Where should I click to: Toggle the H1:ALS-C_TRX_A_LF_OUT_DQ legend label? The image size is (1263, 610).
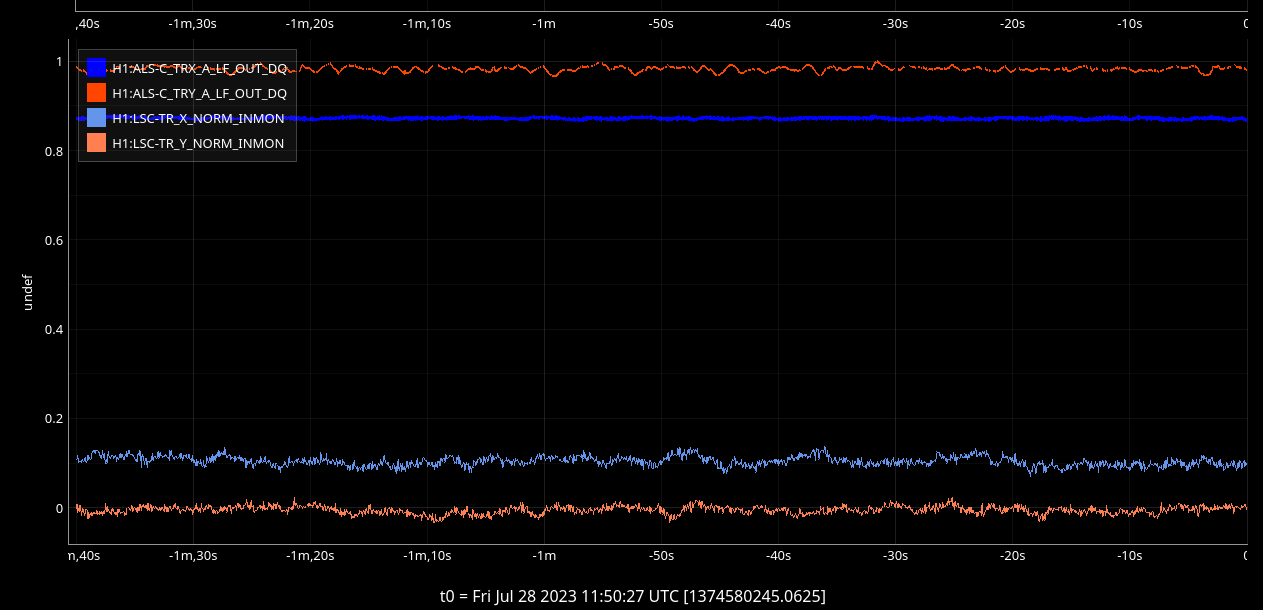point(199,68)
